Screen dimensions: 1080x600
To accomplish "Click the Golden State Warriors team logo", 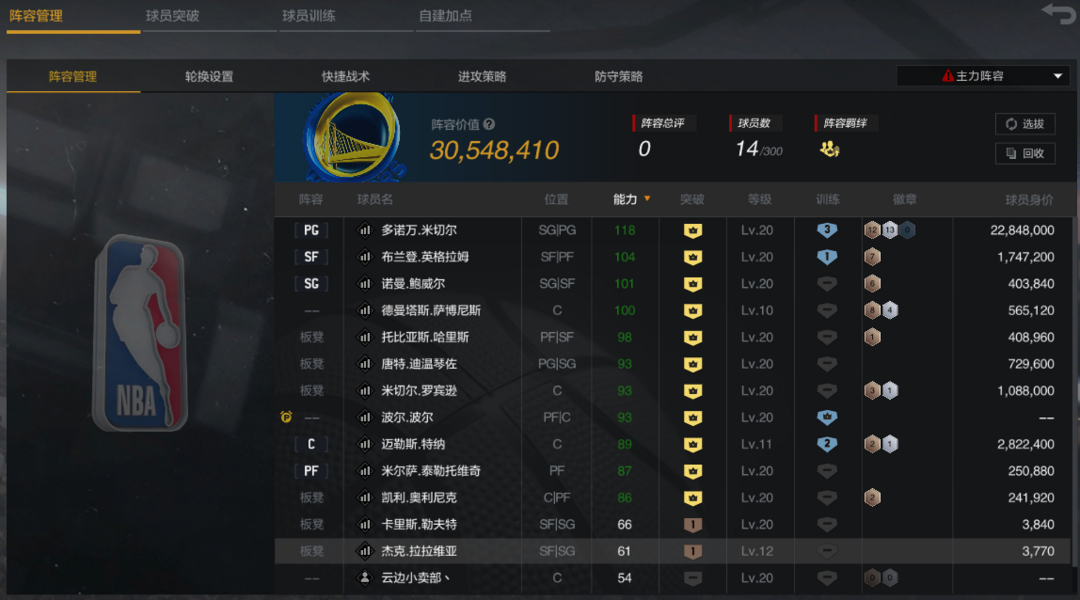I will (x=353, y=138).
